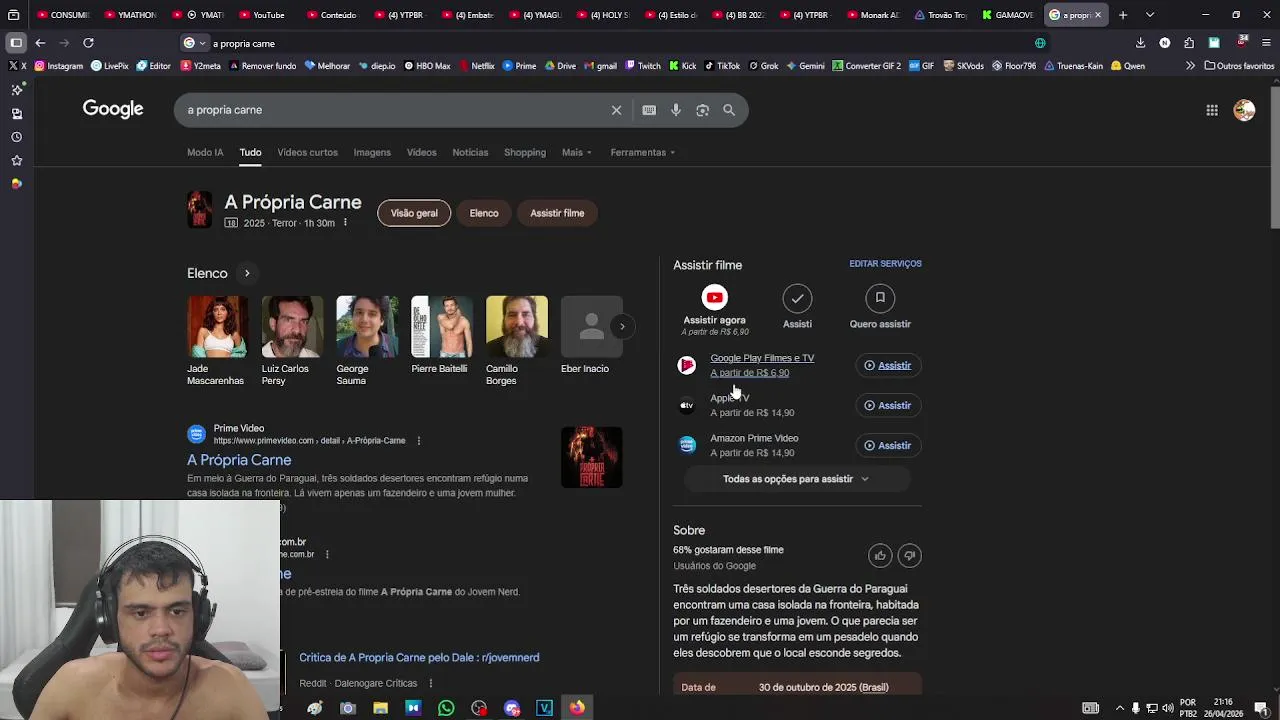Switch to Notícias tab
The height and width of the screenshot is (720, 1280).
470,153
